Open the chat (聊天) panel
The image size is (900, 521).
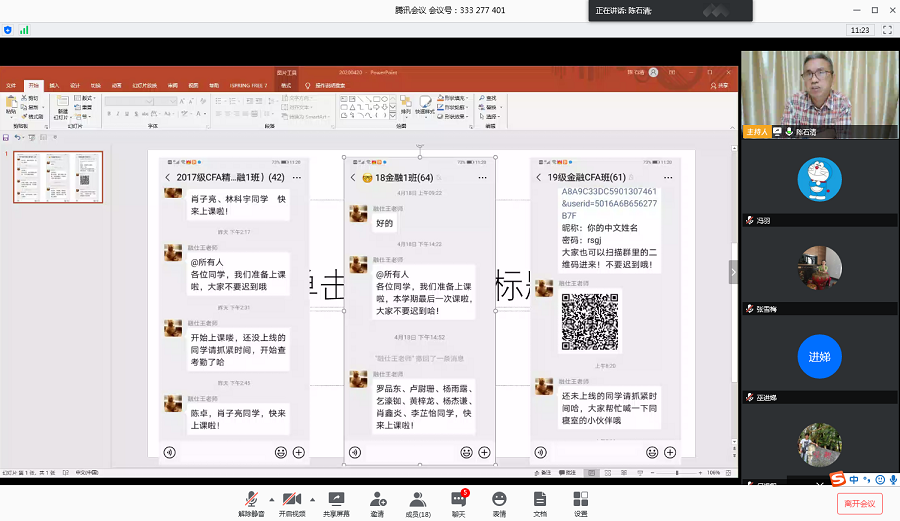(459, 499)
